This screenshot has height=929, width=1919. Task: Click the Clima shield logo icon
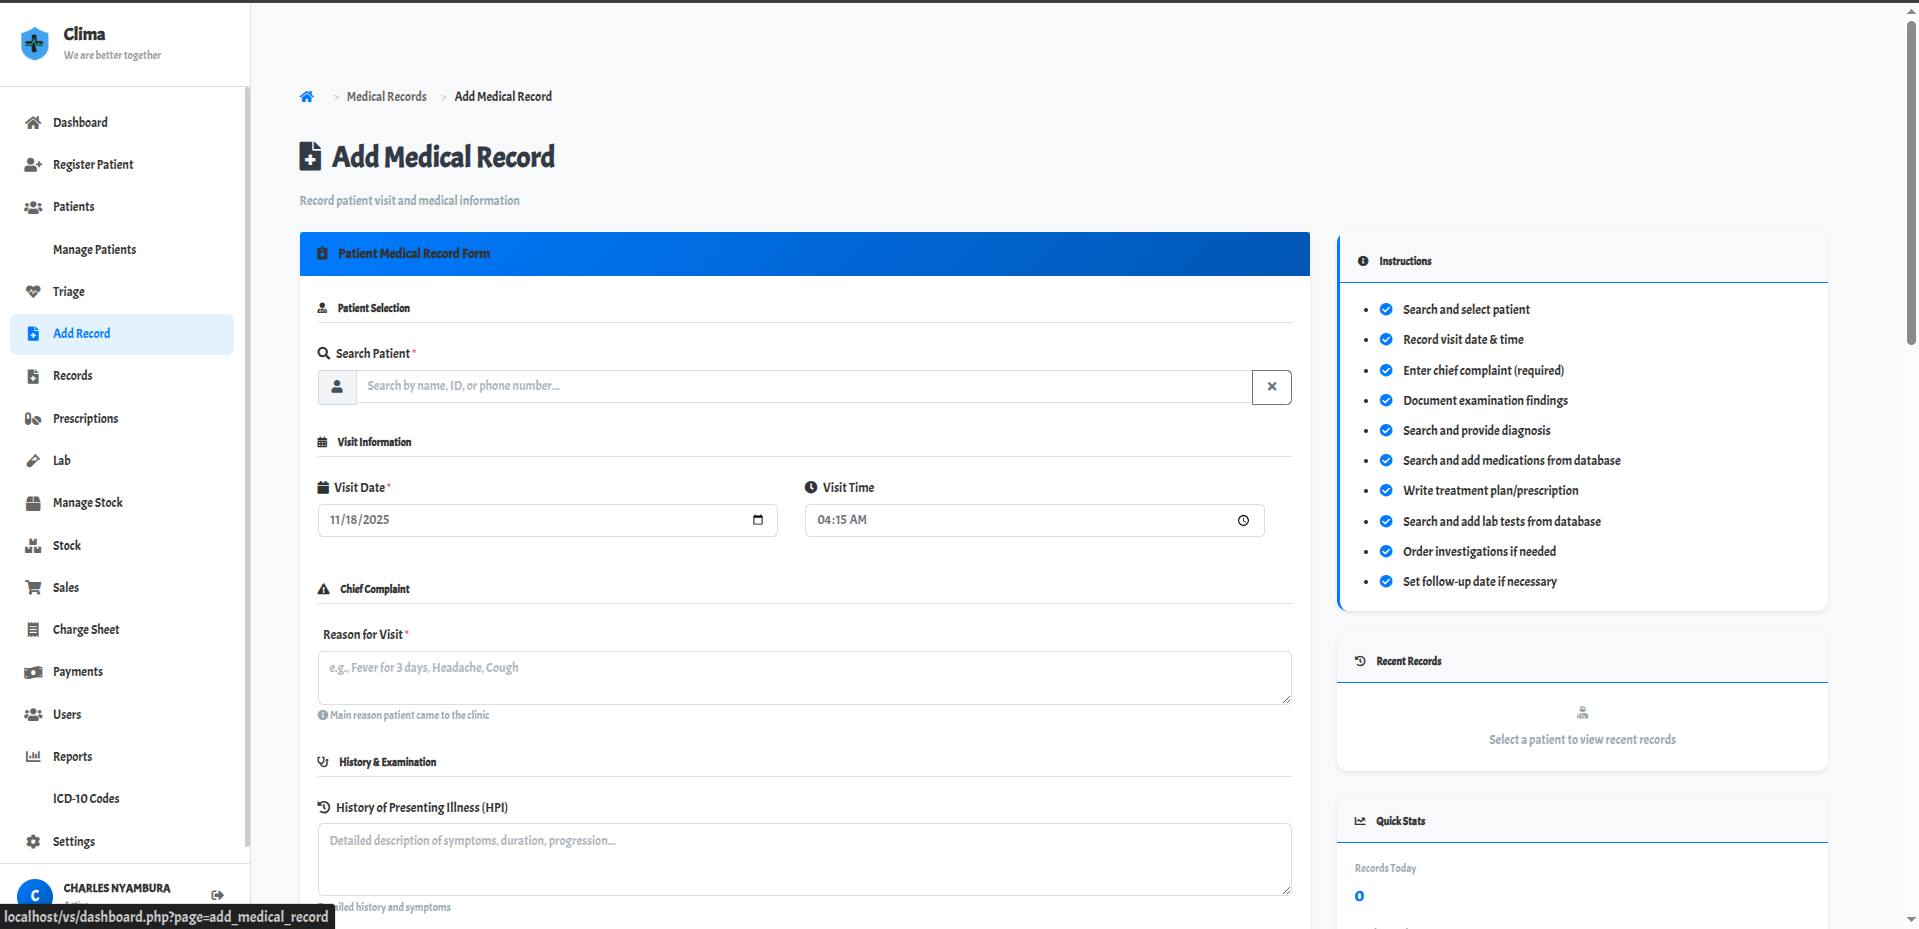[35, 43]
